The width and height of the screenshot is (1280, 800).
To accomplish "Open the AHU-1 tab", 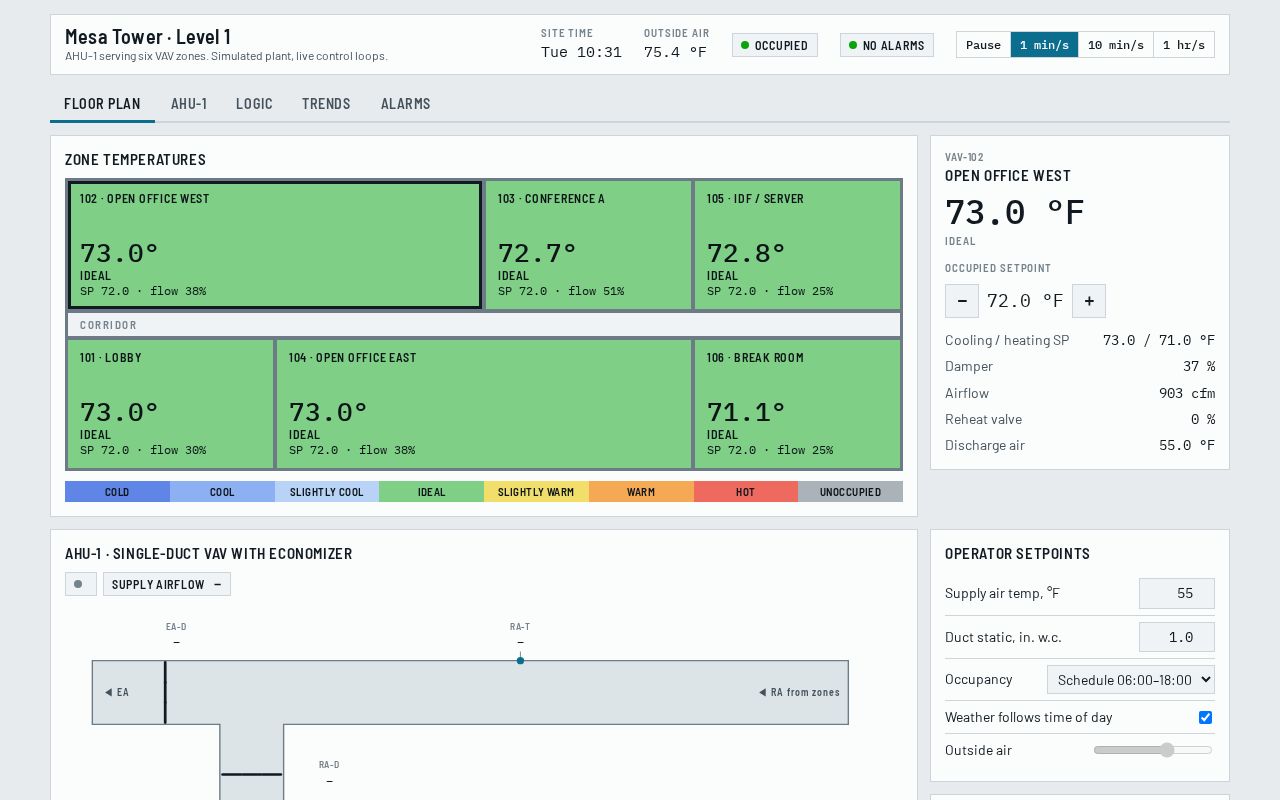I will 189,104.
